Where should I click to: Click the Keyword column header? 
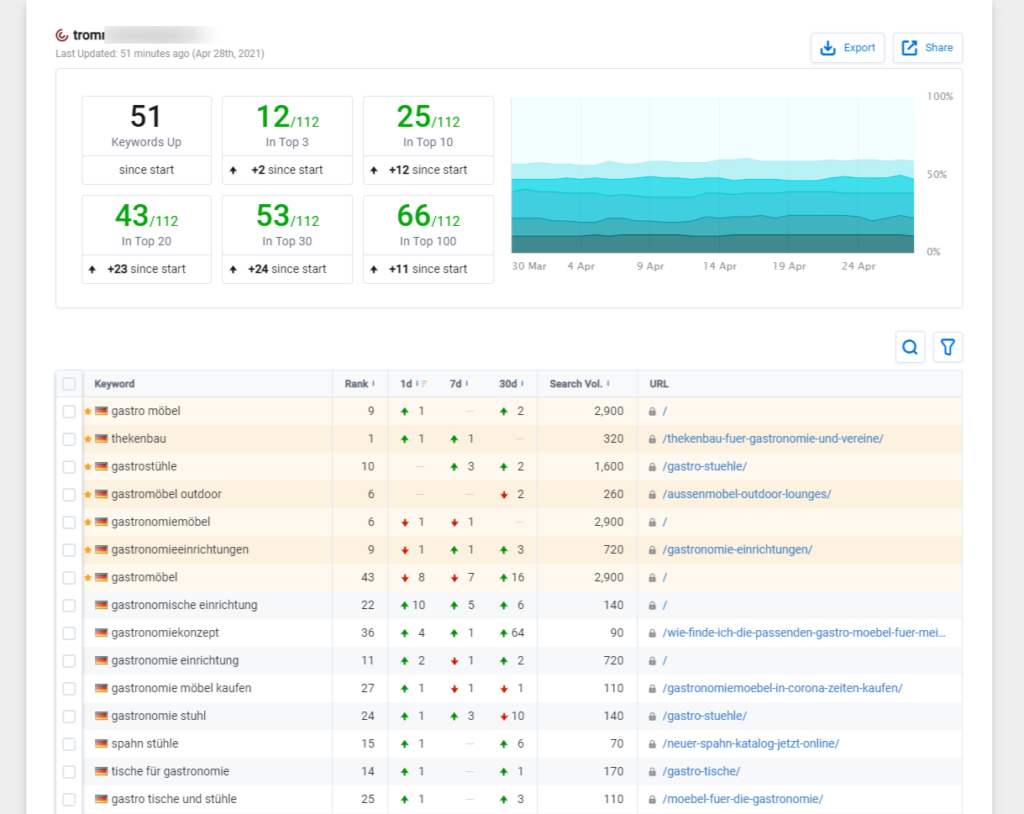115,384
